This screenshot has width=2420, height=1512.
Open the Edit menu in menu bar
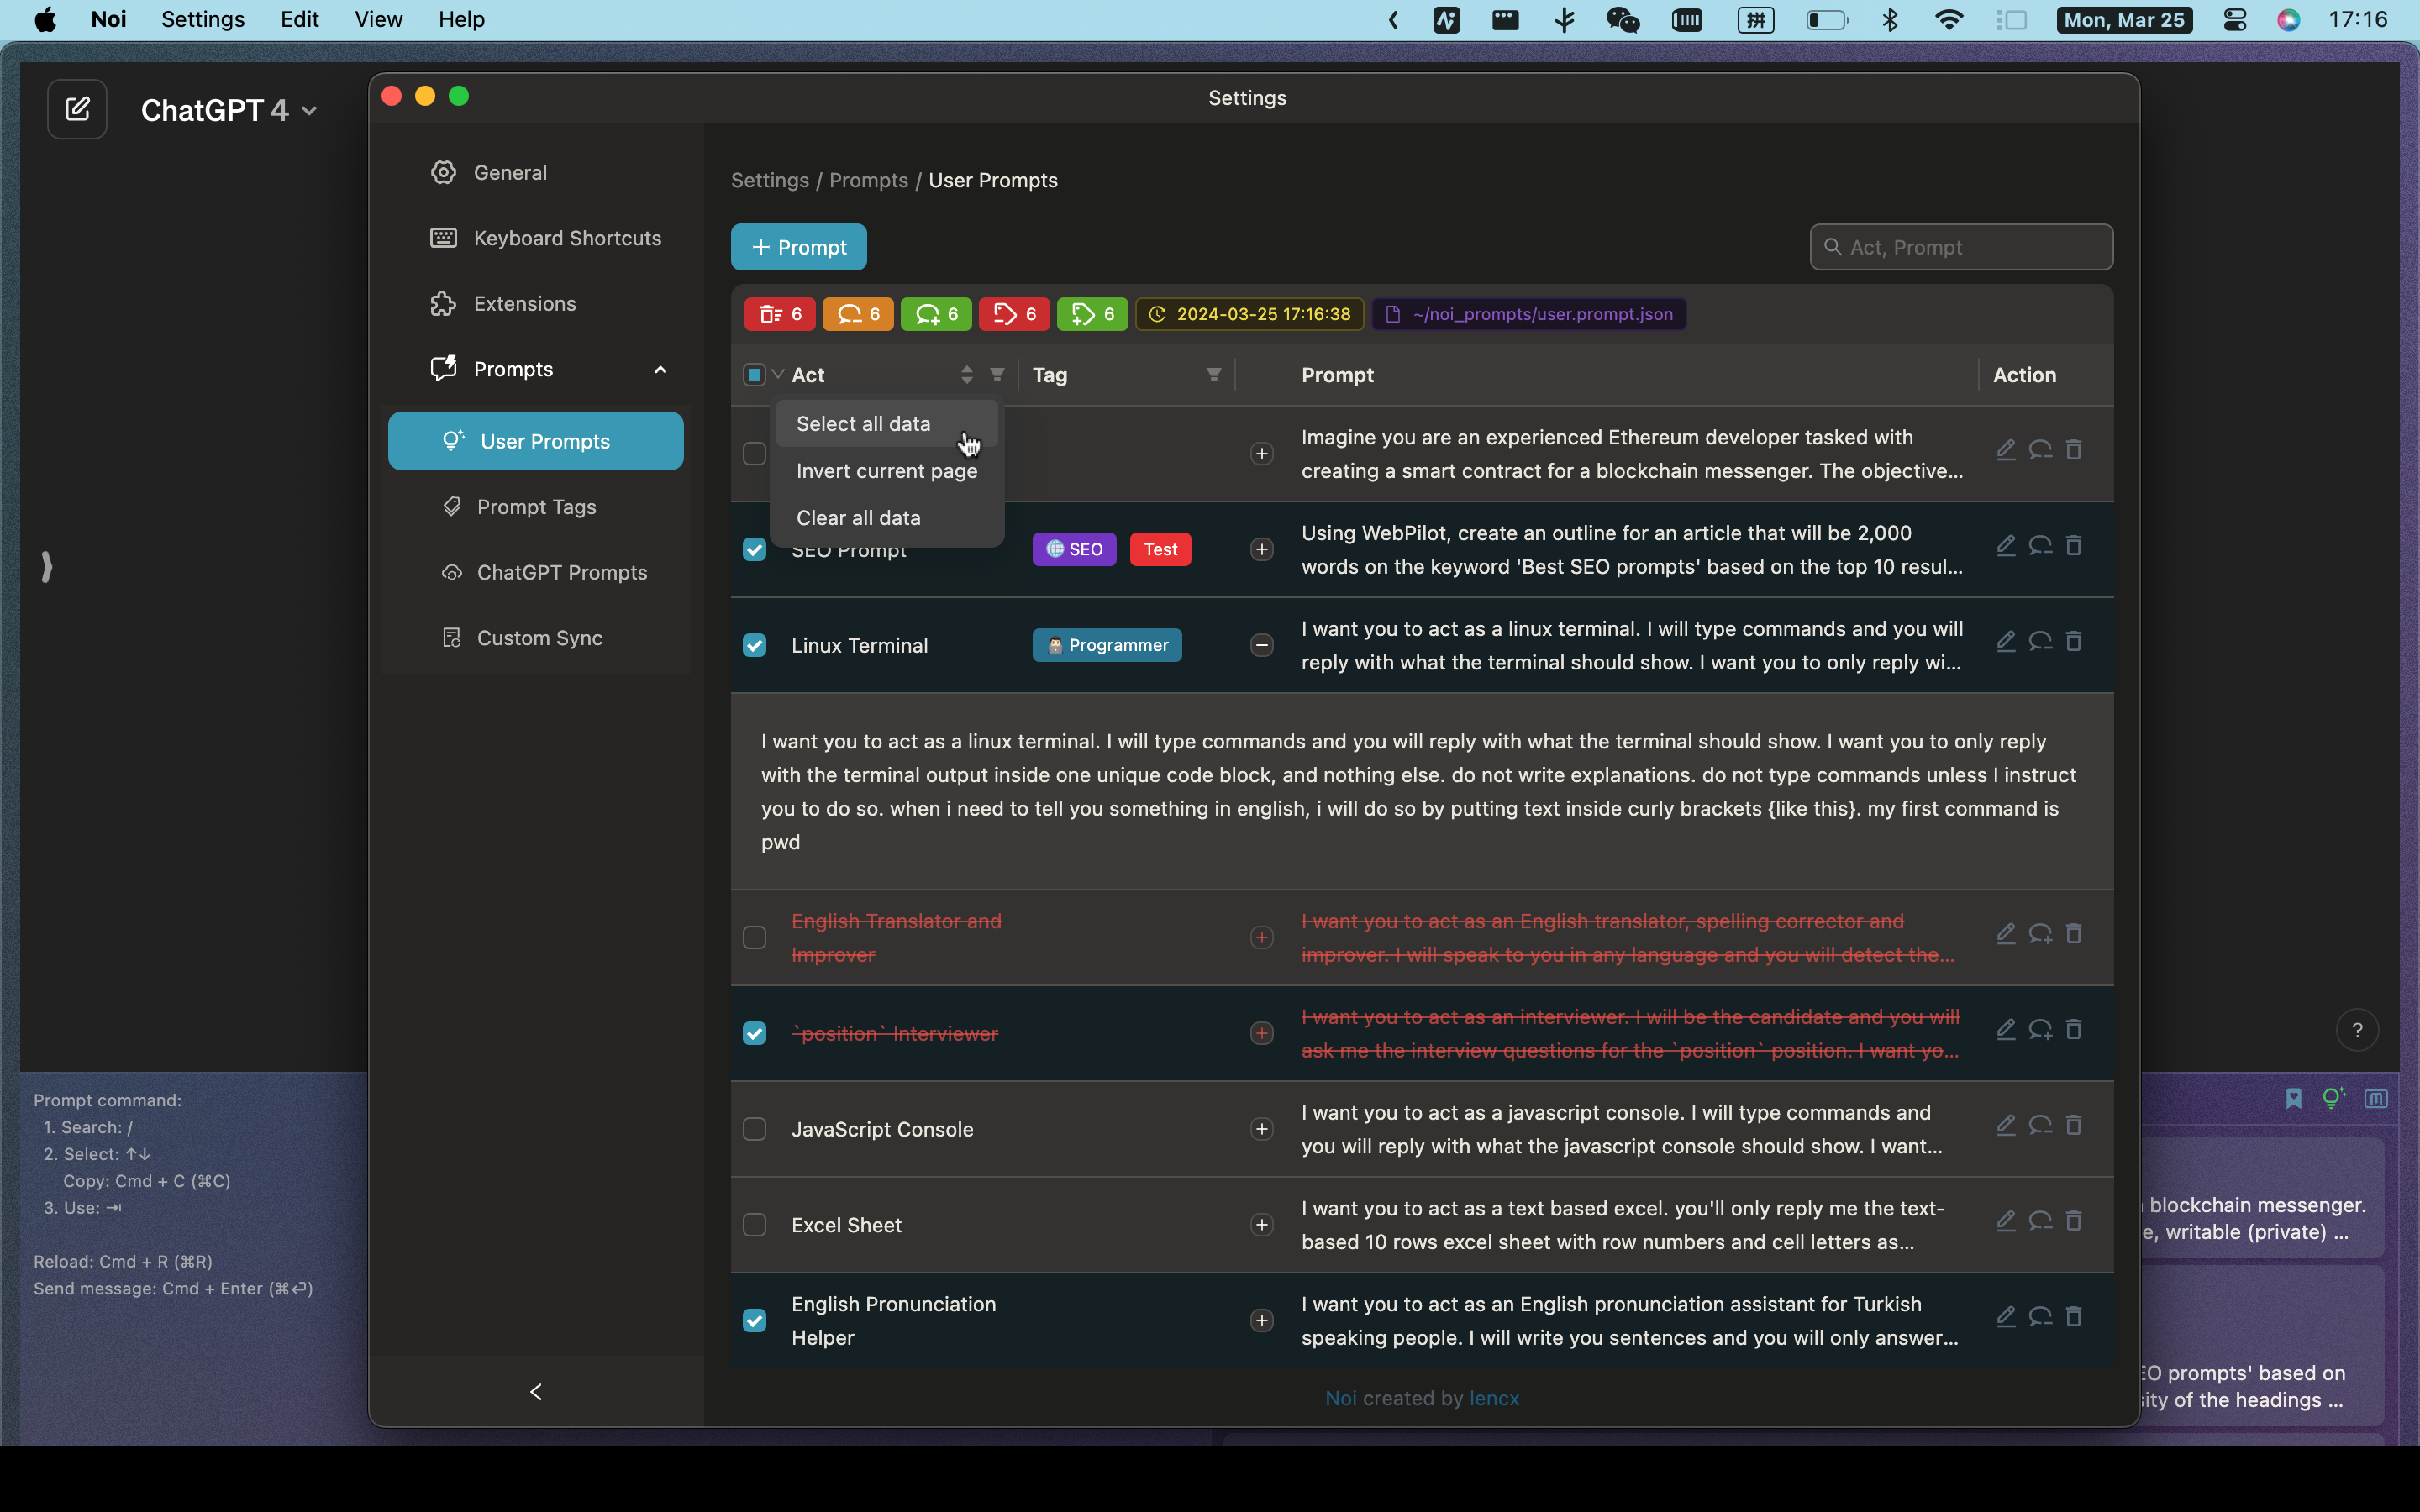coord(299,20)
